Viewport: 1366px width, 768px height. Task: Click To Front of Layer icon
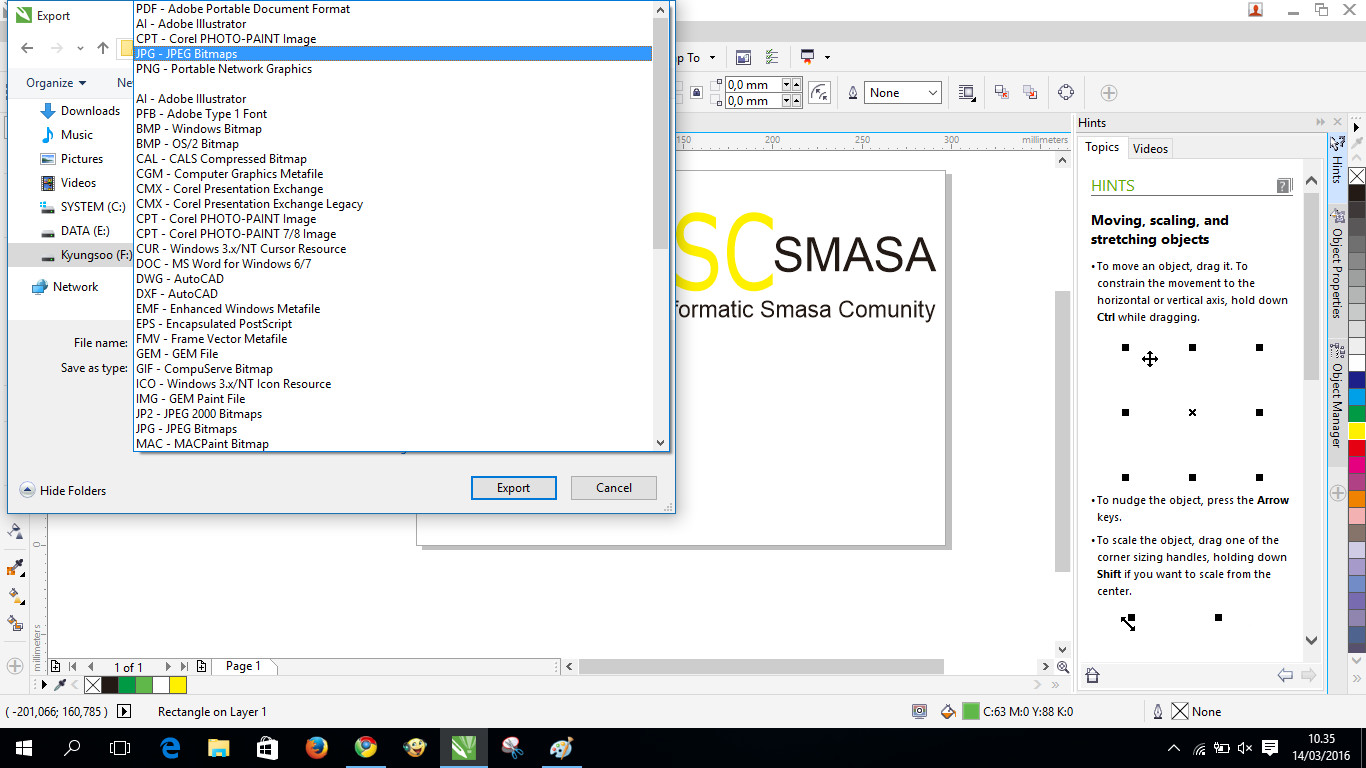point(1001,93)
